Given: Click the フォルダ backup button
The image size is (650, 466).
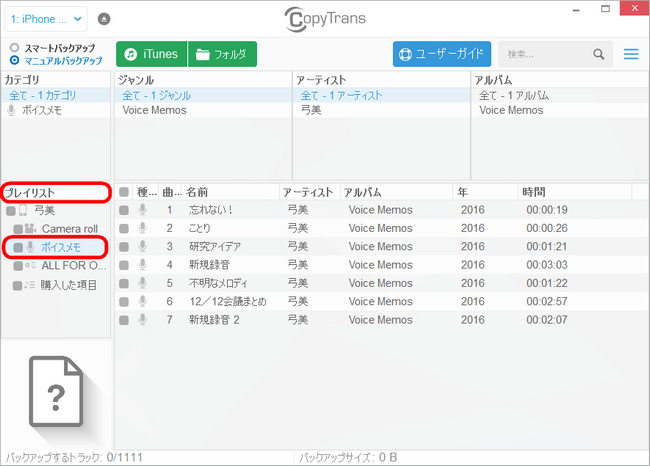Looking at the screenshot, I should tap(222, 54).
